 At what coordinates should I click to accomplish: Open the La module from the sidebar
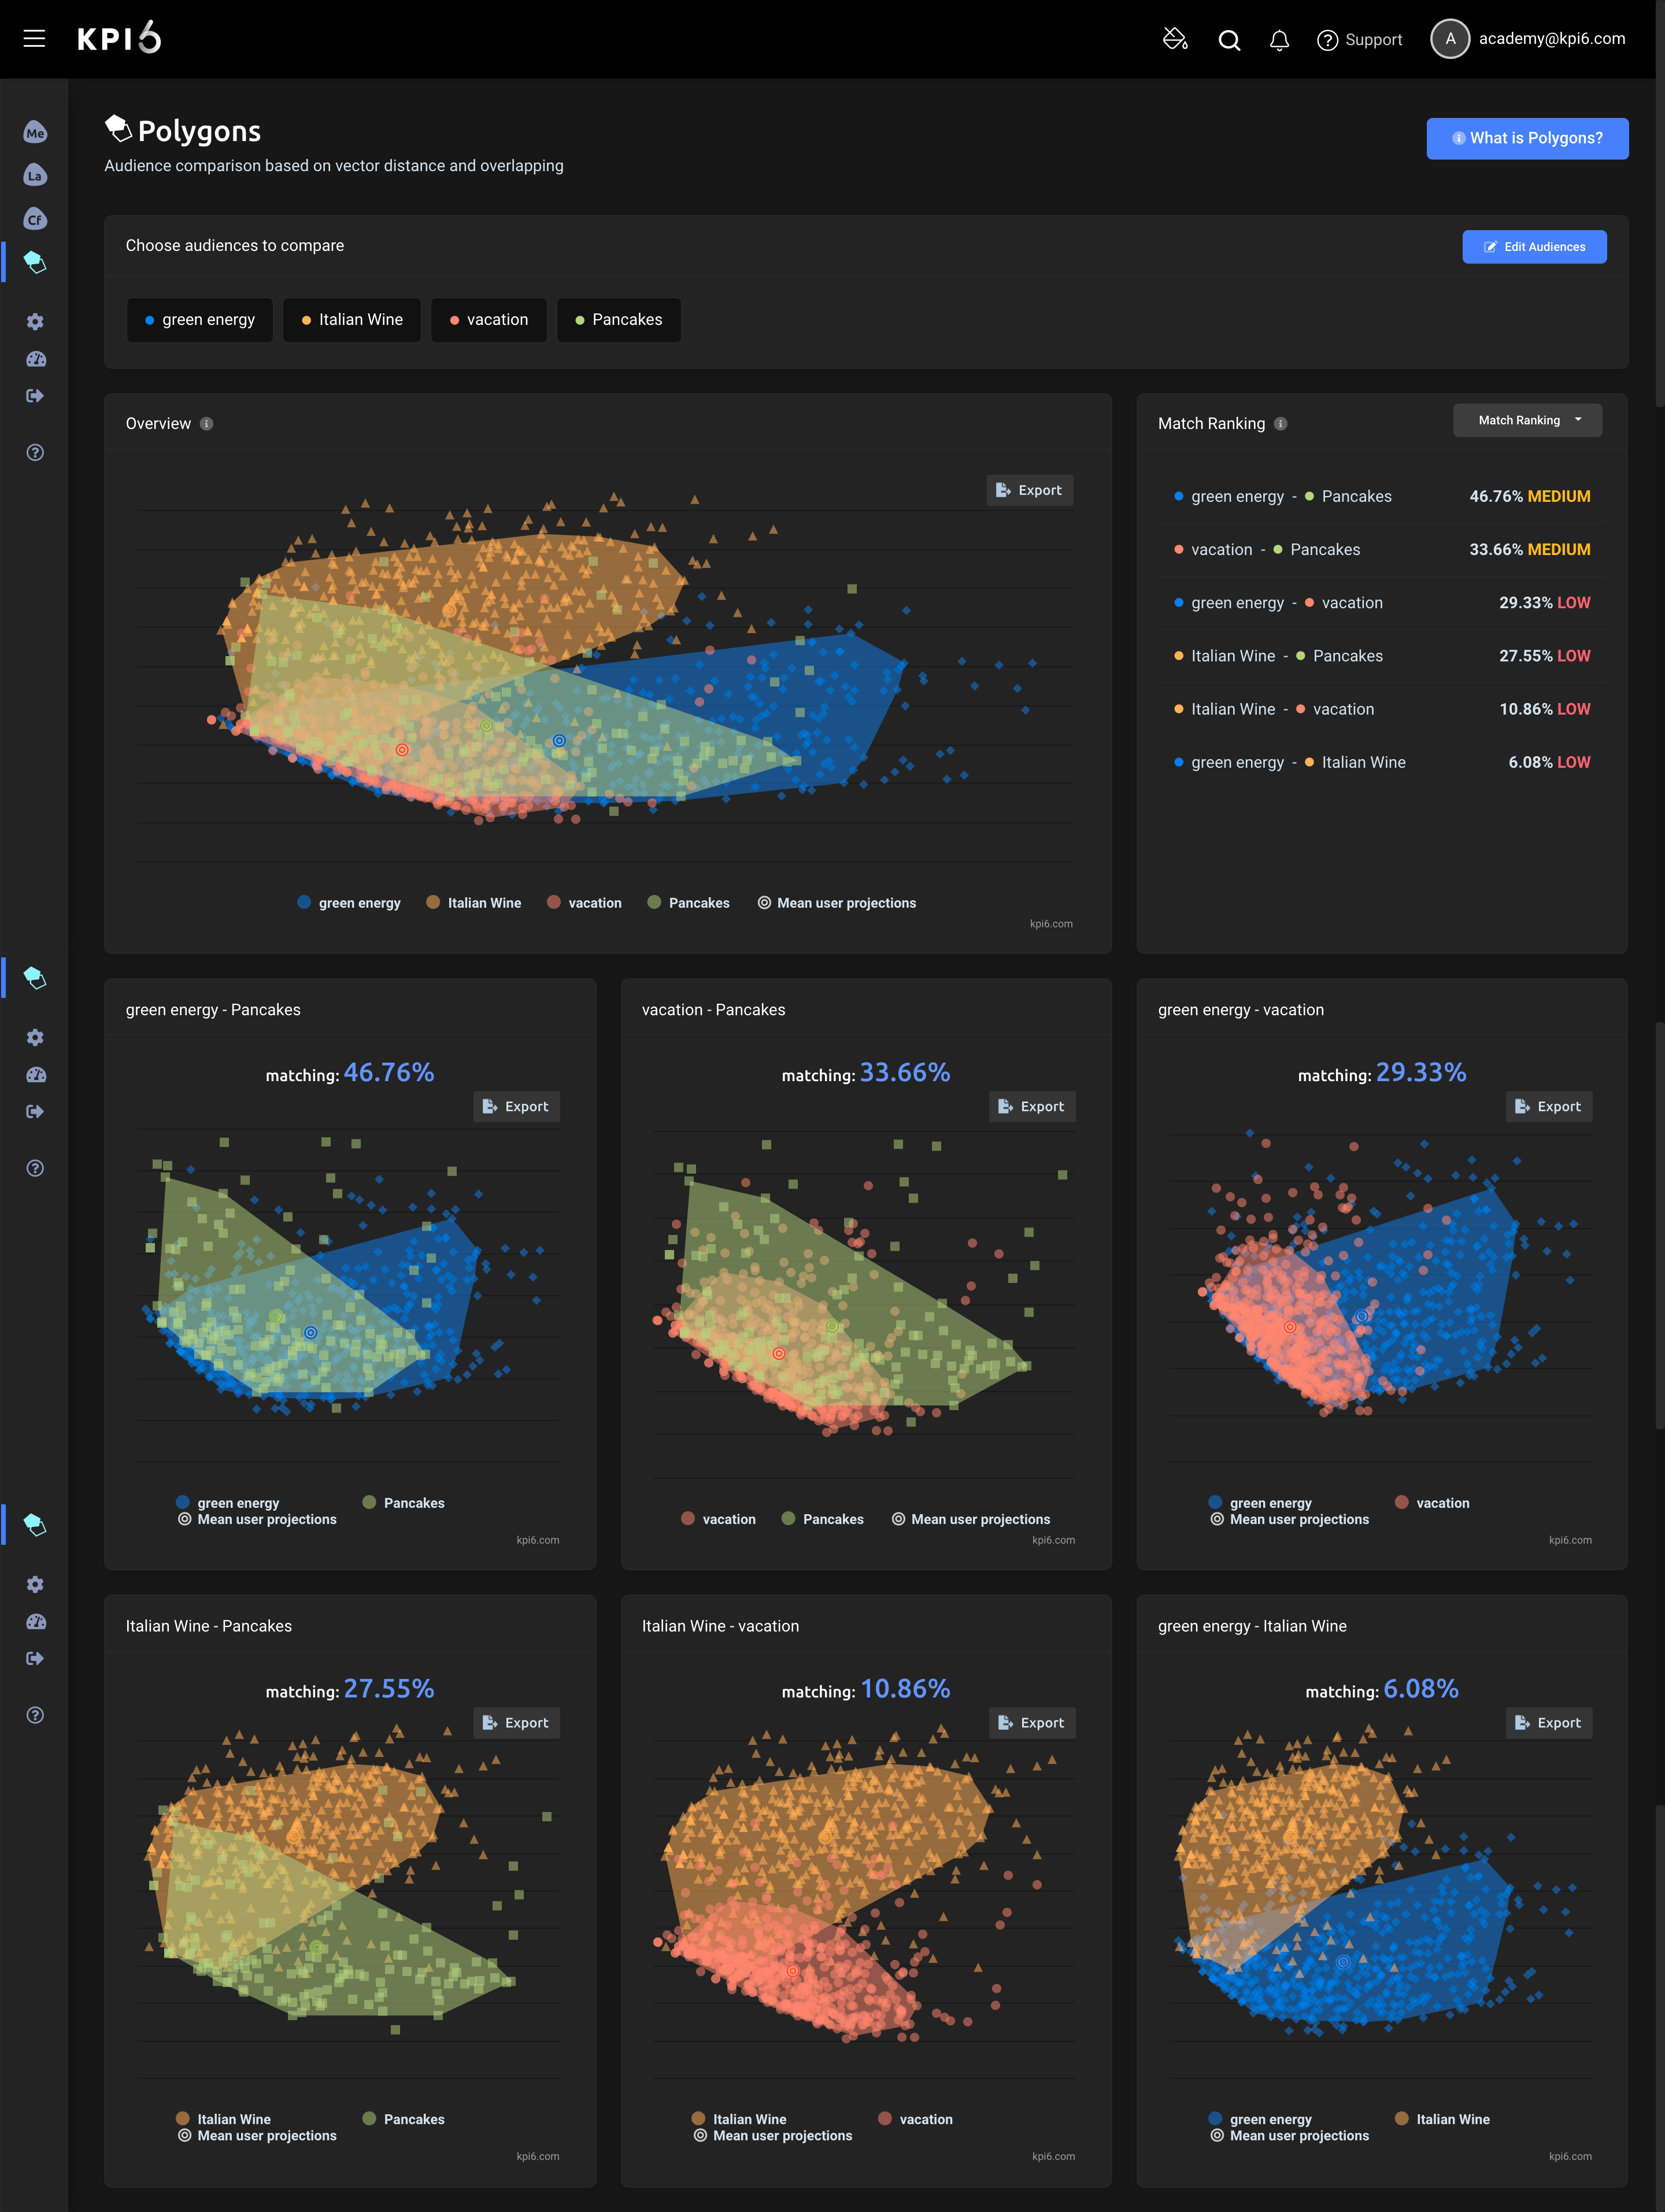36,174
